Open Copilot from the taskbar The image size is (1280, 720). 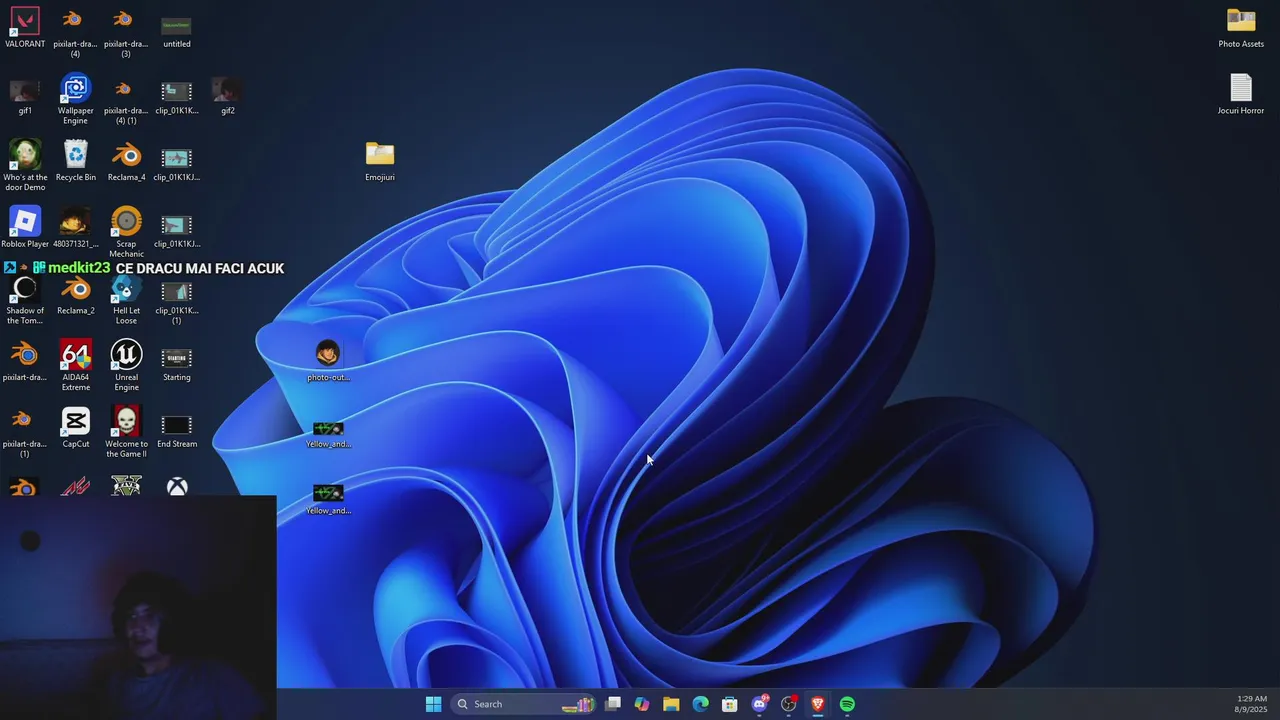642,704
